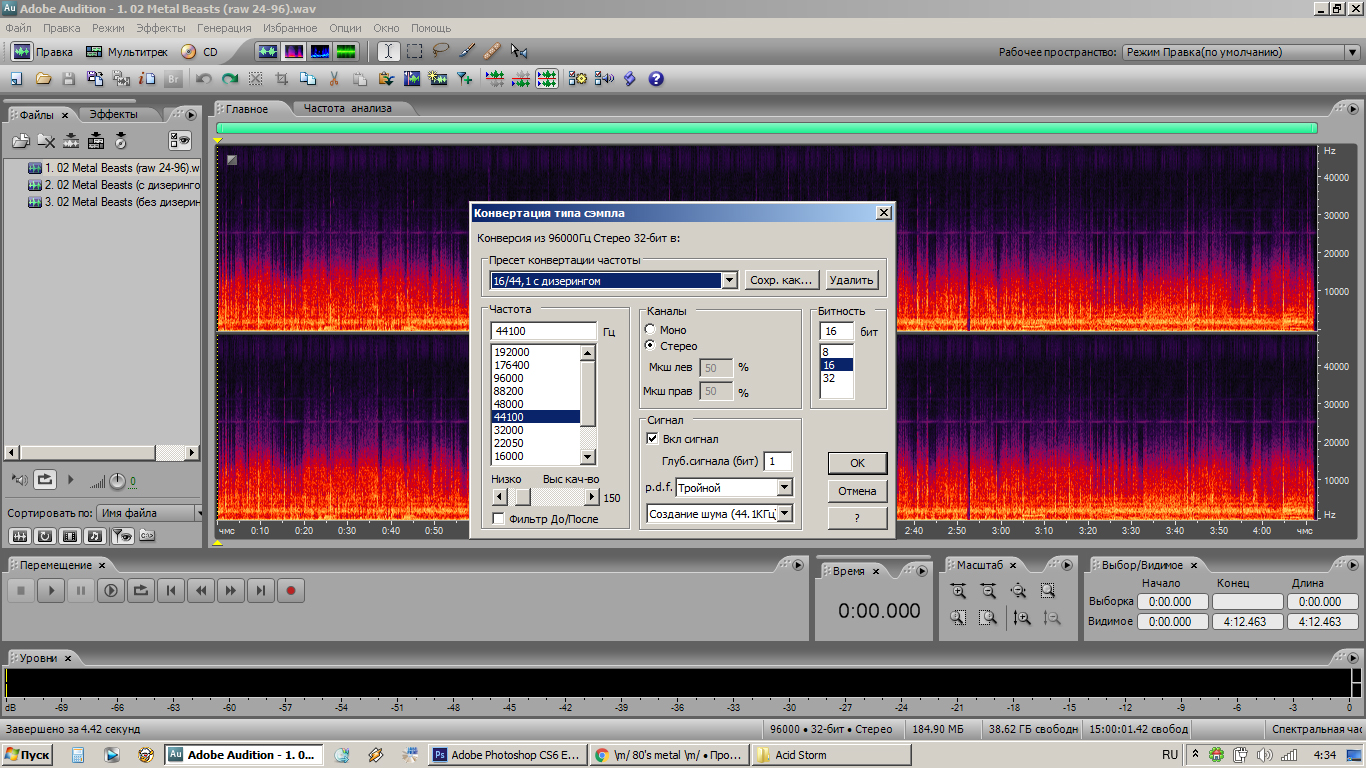The height and width of the screenshot is (768, 1366).
Task: Click the open folder icon in toolbar
Action: coord(43,78)
